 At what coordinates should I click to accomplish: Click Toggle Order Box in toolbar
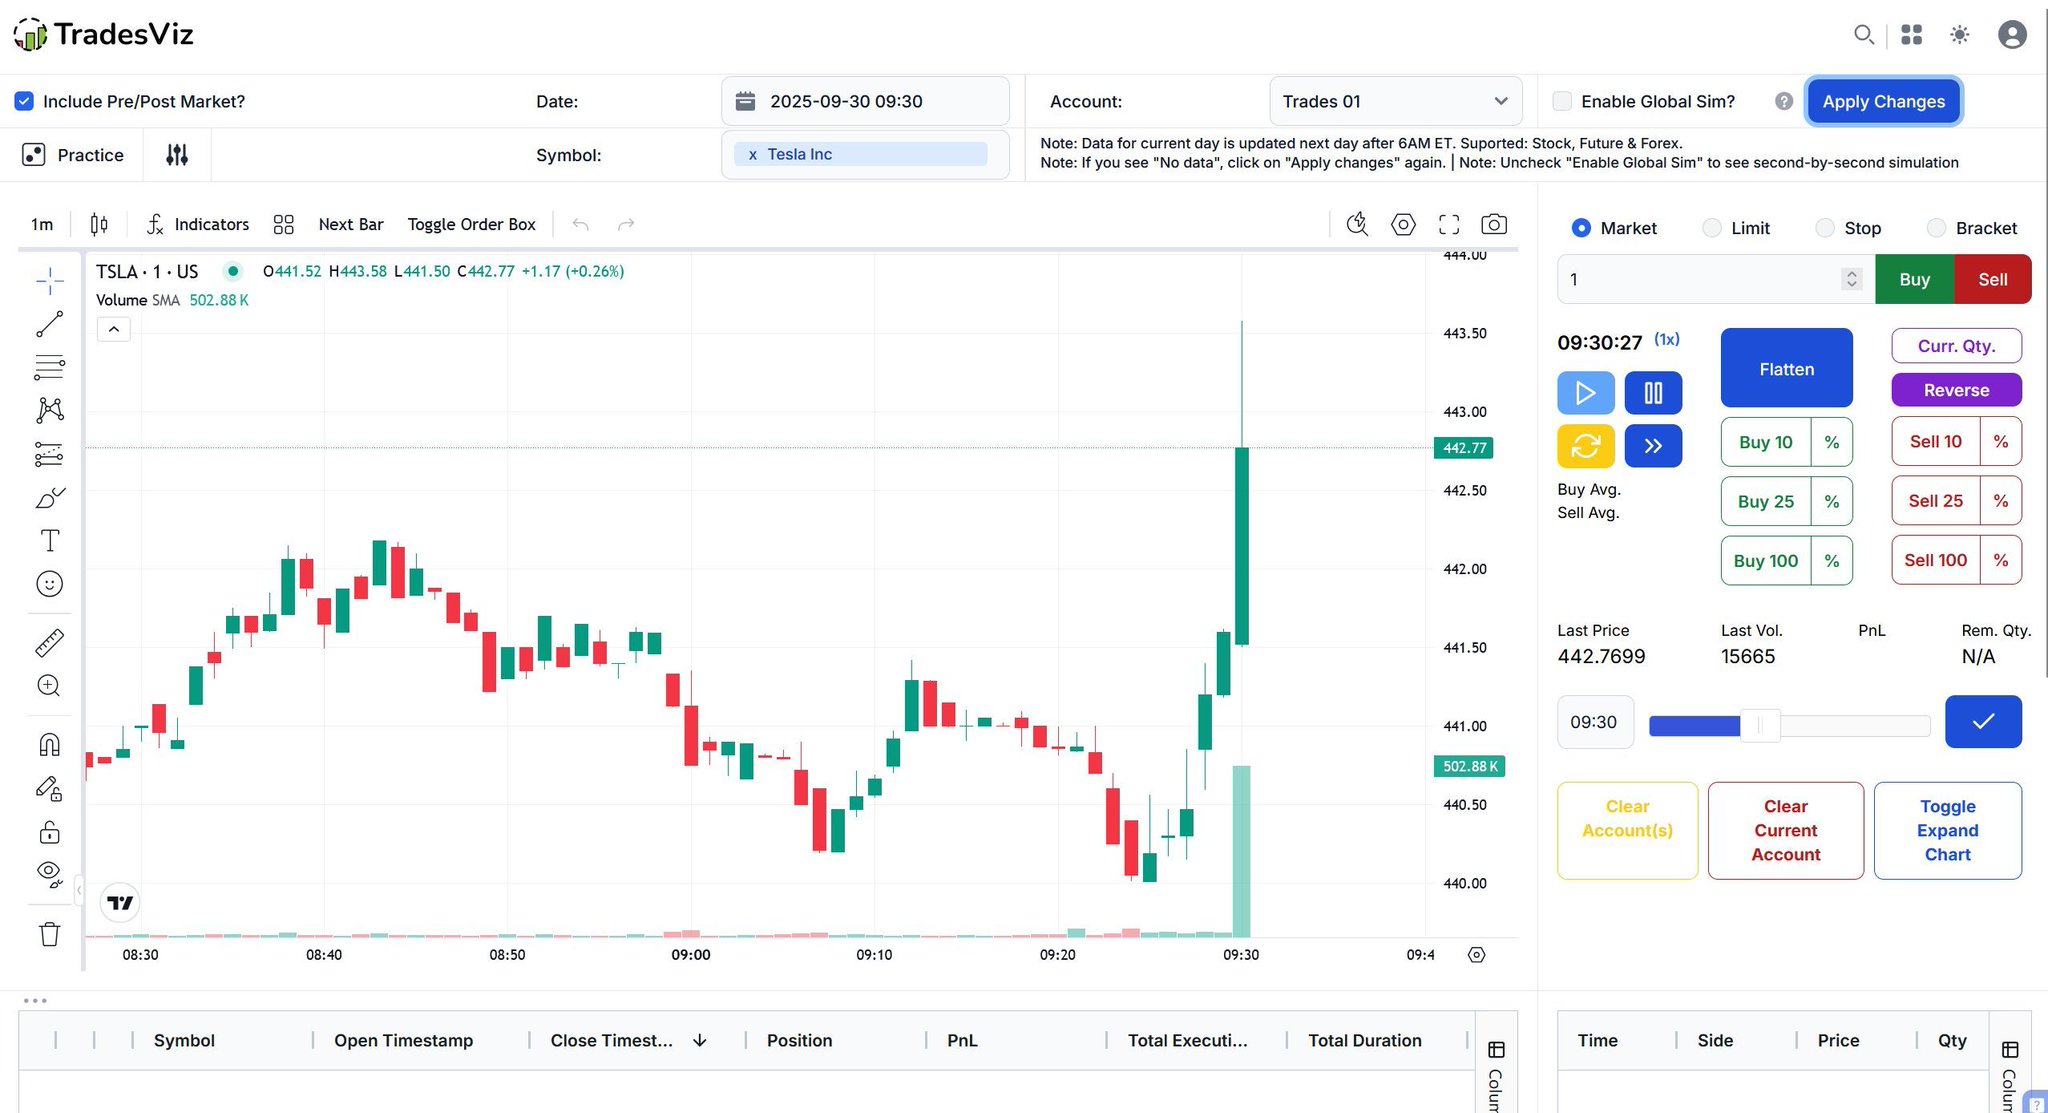[x=471, y=224]
